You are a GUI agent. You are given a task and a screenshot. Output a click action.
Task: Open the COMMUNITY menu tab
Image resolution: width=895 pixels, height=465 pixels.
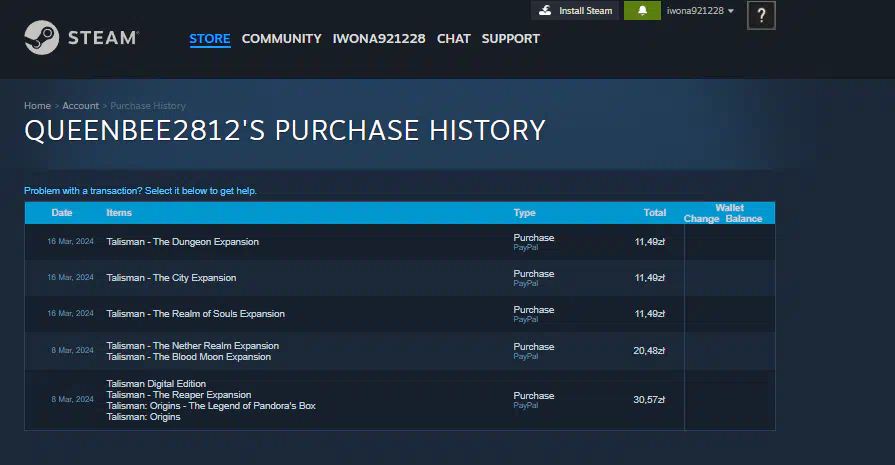coord(281,39)
